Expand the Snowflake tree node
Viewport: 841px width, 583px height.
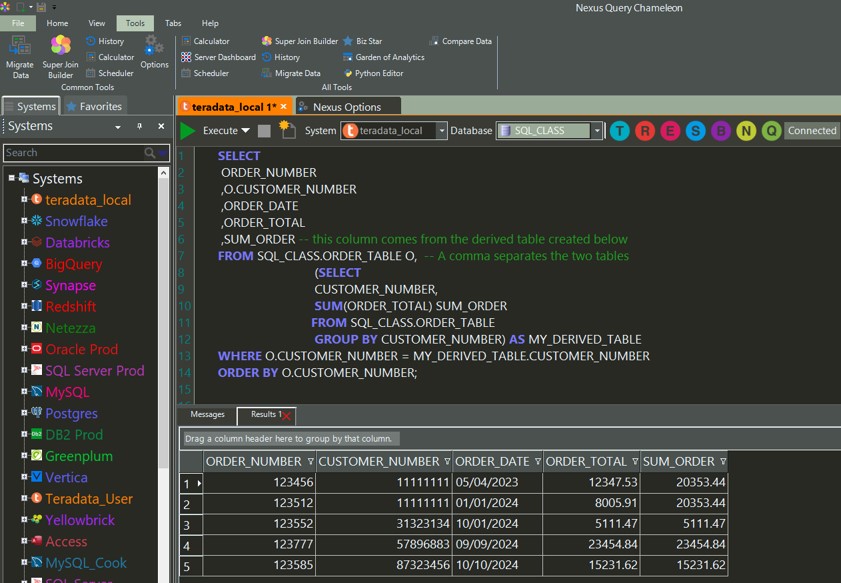coord(24,221)
